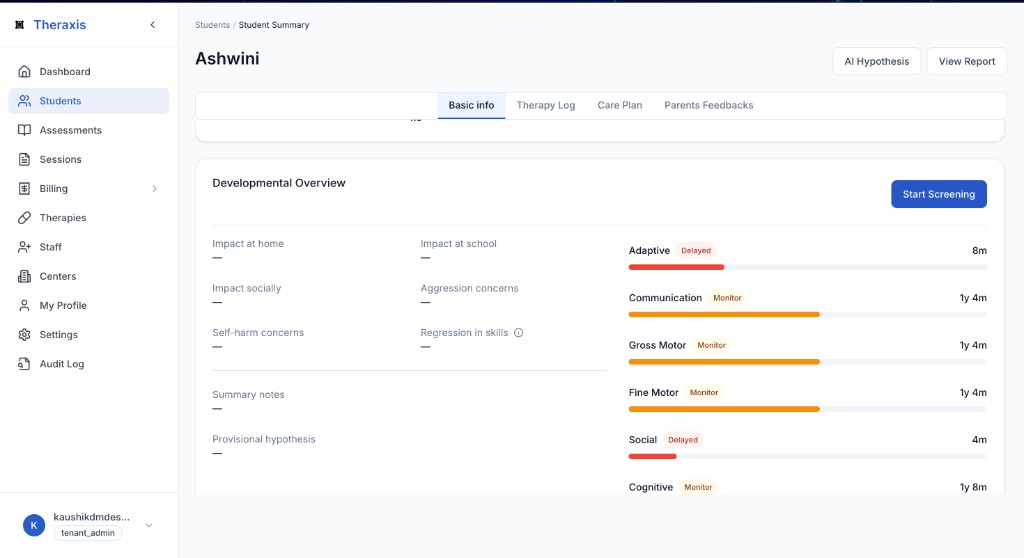Open My Profile from the sidebar

click(89, 305)
